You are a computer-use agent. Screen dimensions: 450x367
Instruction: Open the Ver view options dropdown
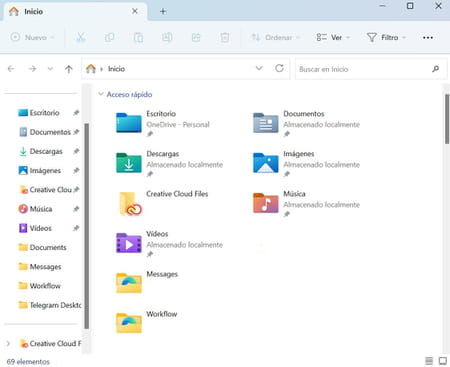pos(333,37)
